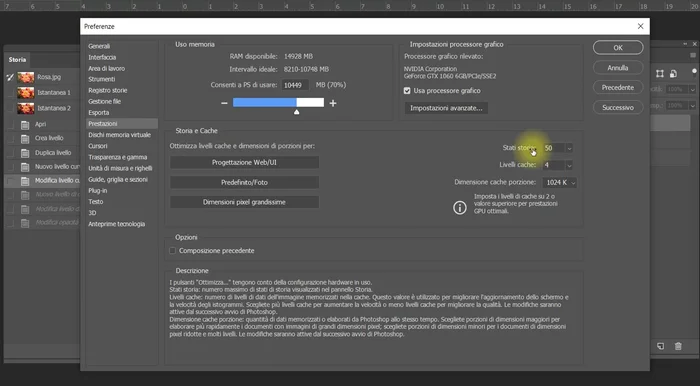700x386 pixels.
Task: Open the Stati storia dropdown arrow
Action: [x=569, y=148]
